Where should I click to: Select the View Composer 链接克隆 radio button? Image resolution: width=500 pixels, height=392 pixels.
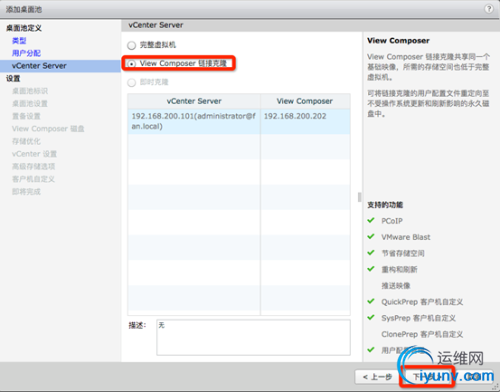click(132, 64)
